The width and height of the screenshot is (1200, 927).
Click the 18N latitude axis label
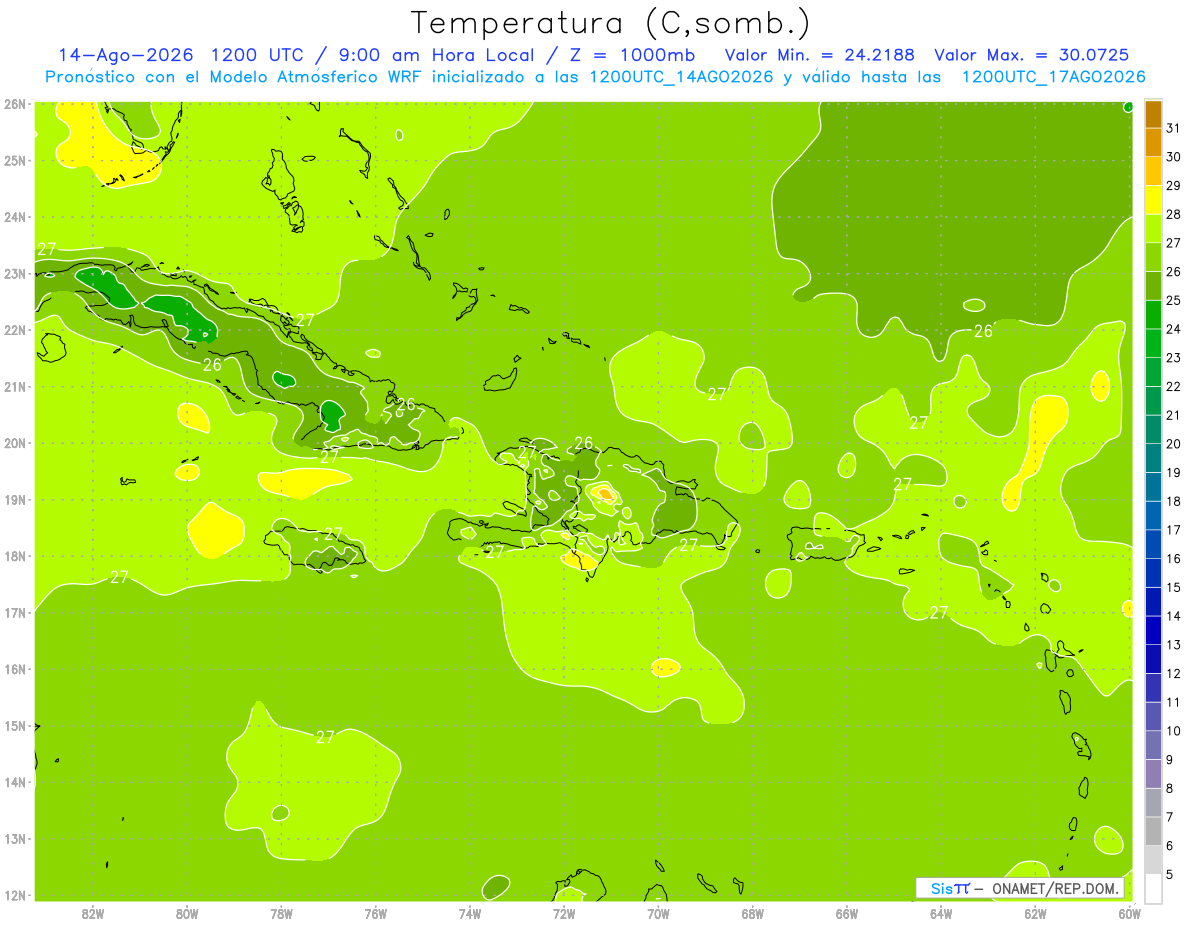point(14,556)
